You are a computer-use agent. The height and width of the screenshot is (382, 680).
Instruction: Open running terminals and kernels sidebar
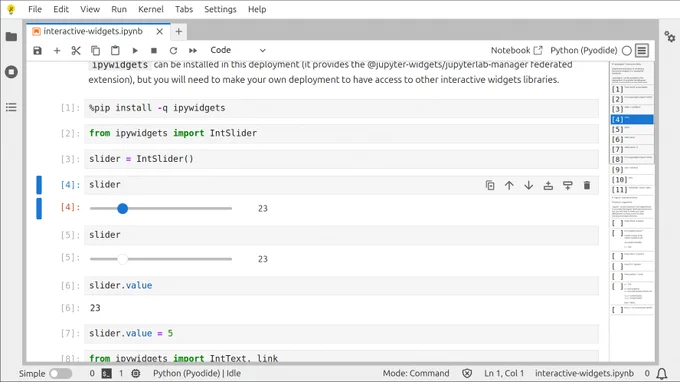pos(11,72)
